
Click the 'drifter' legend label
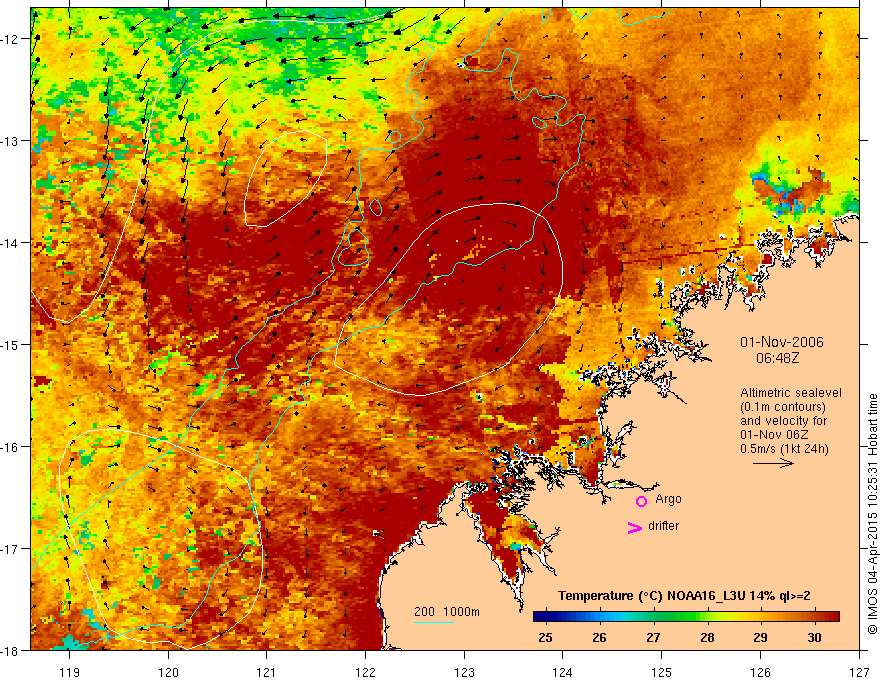coord(663,526)
